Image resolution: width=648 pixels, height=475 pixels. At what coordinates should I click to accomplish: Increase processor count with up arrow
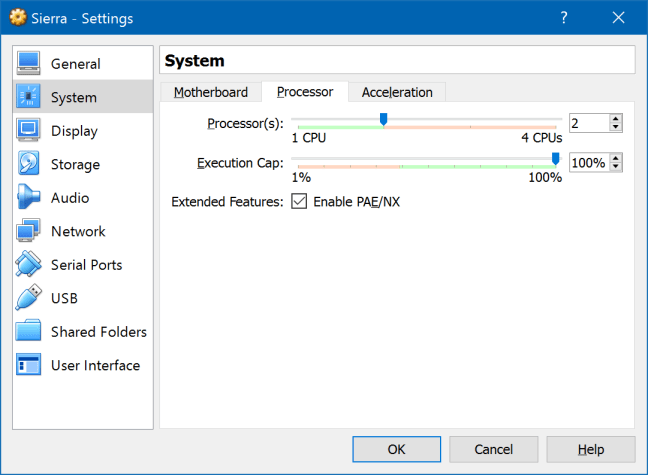(615, 118)
